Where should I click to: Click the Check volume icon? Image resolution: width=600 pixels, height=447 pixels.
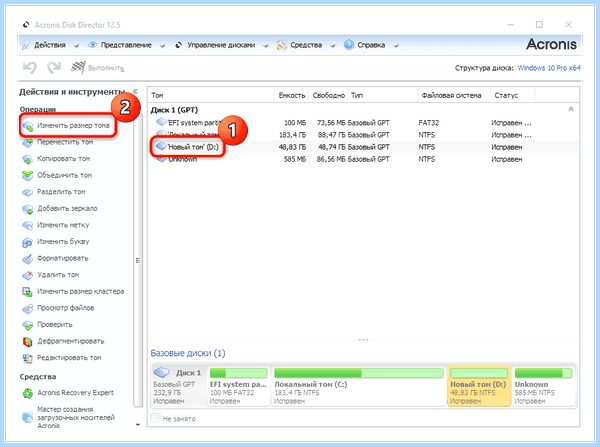28,325
